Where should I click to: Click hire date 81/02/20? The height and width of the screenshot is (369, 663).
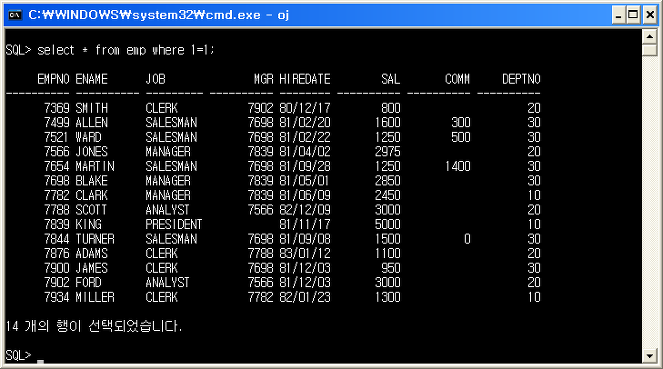click(x=305, y=123)
